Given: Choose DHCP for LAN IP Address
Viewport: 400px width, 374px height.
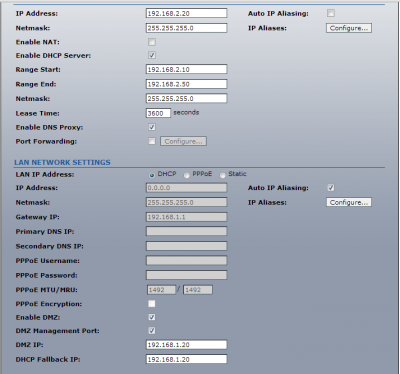Looking at the screenshot, I should tap(152, 175).
